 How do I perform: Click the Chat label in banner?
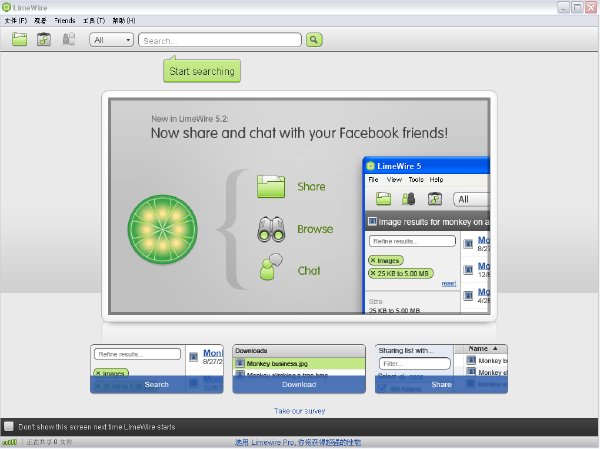309,271
